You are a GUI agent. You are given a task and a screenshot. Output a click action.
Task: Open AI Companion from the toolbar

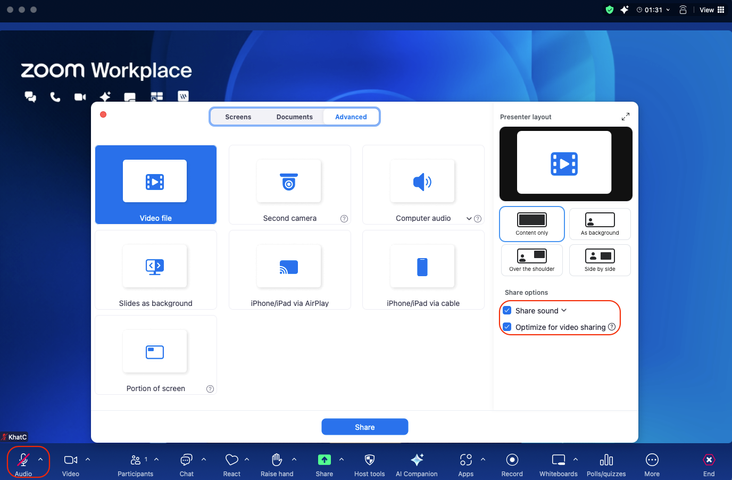coord(417,460)
